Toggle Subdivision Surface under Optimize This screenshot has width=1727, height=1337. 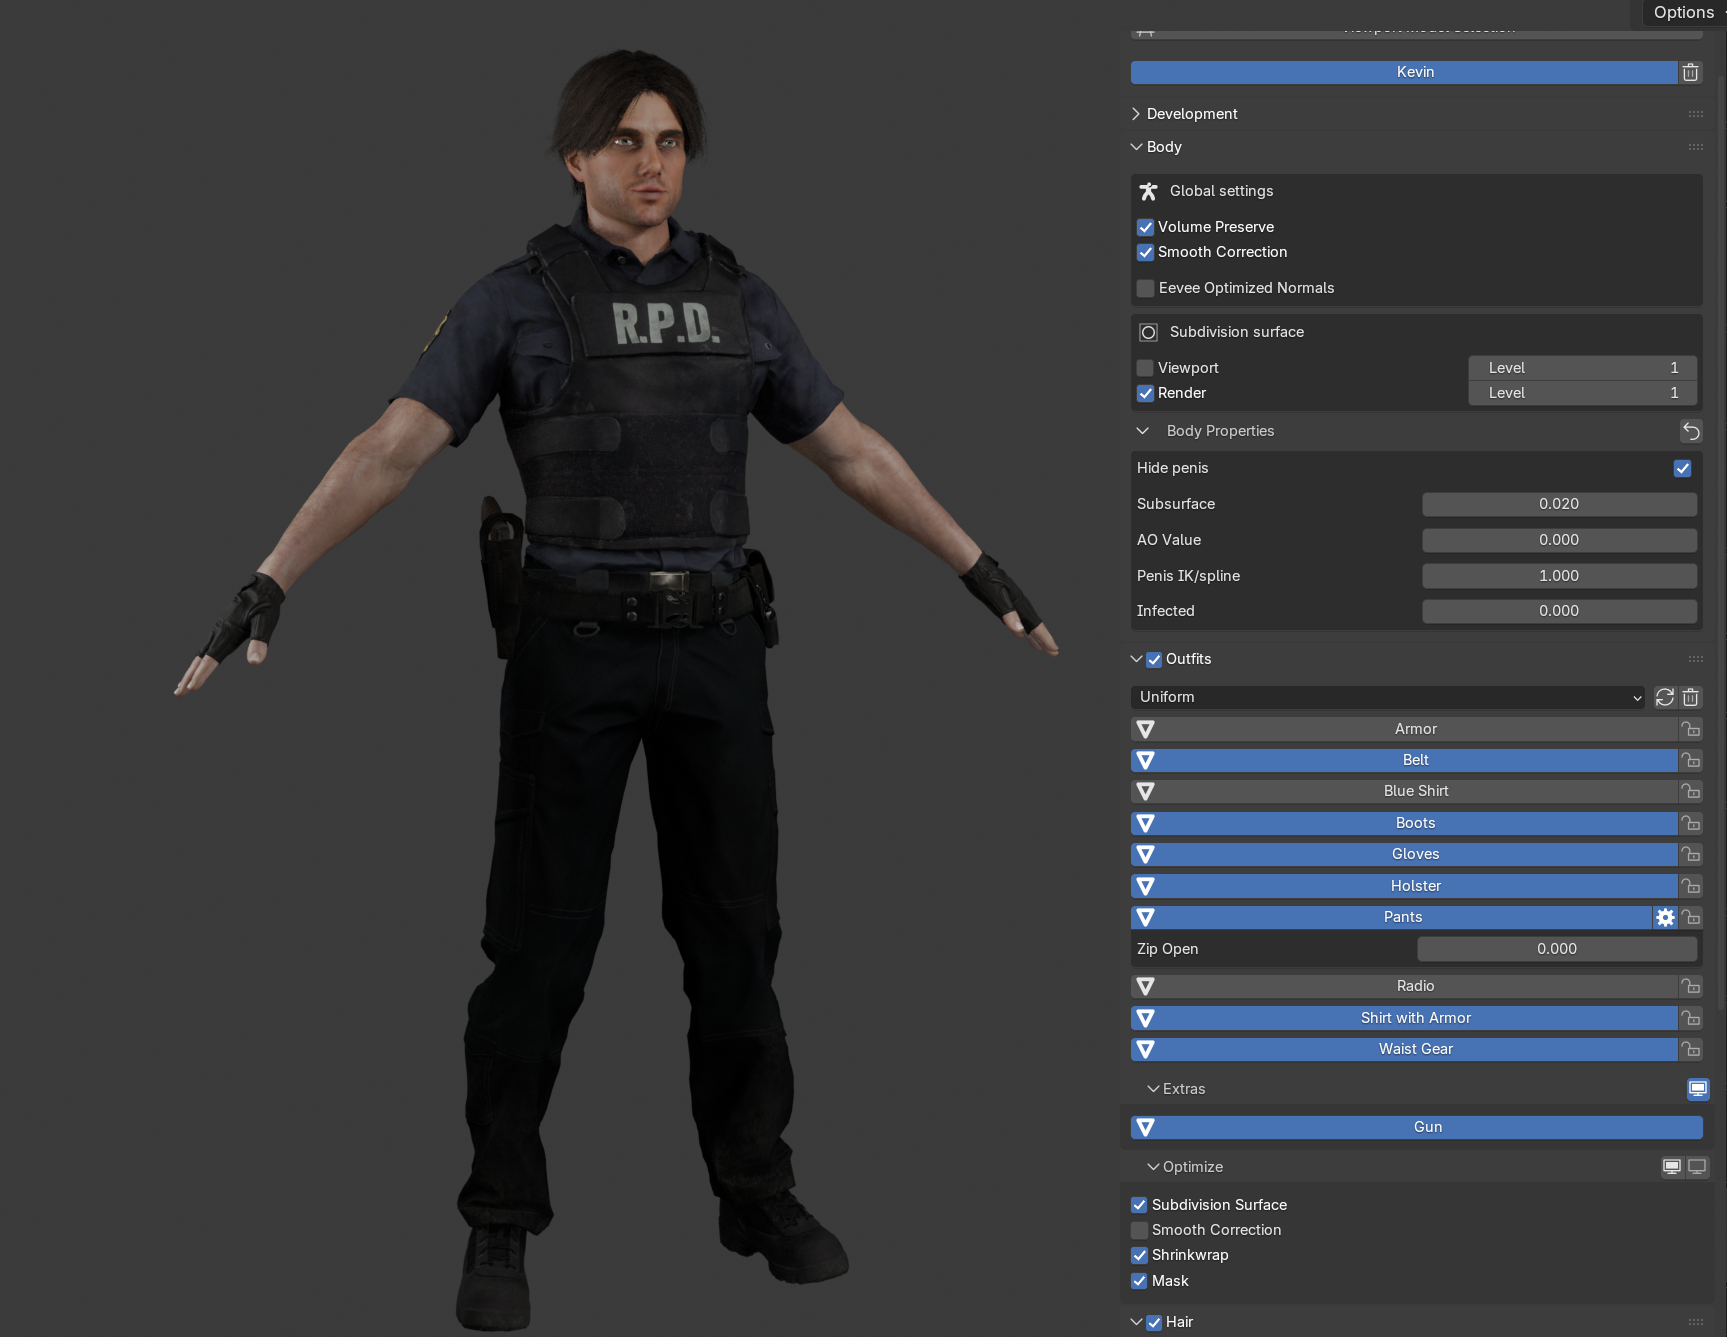1139,1205
